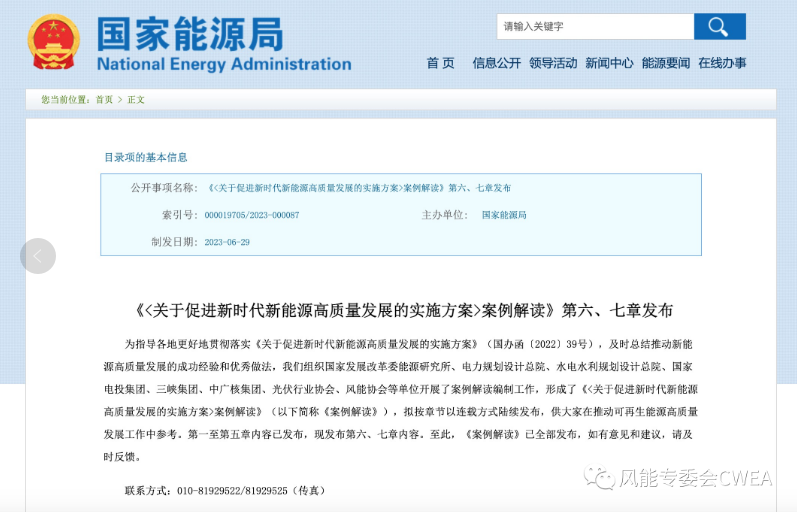
Task: Click the 目录项的基本信息 section heading
Action: (146, 157)
